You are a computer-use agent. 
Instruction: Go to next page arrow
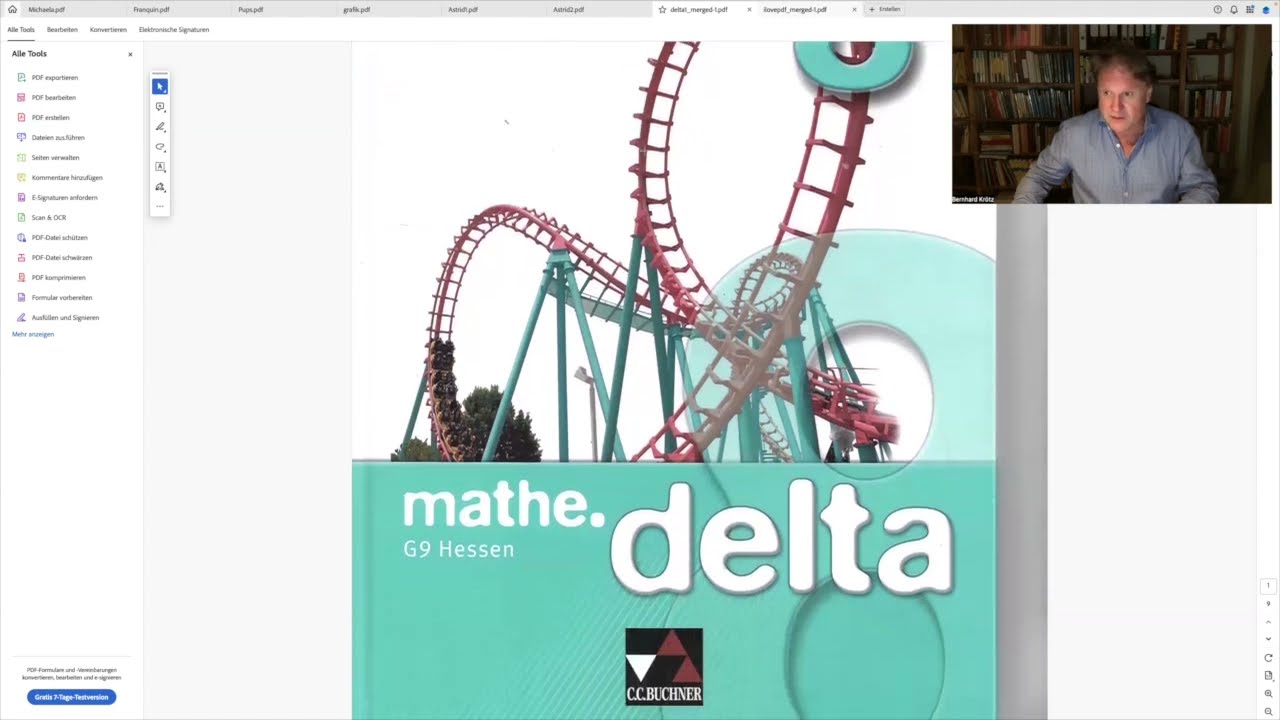click(x=1268, y=639)
